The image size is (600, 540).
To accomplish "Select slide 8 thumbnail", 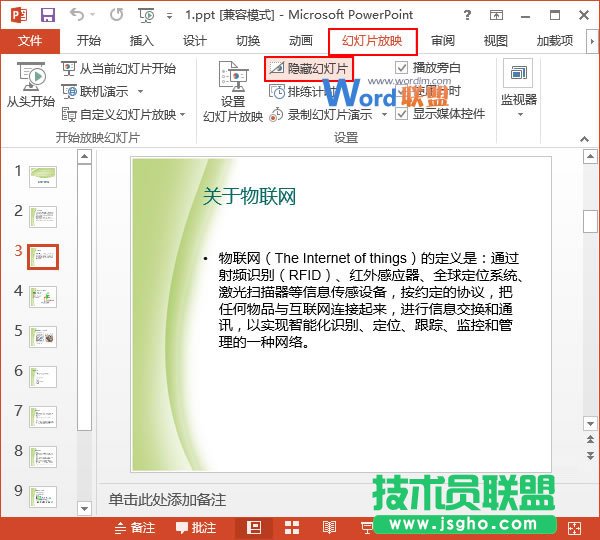I will coord(43,457).
